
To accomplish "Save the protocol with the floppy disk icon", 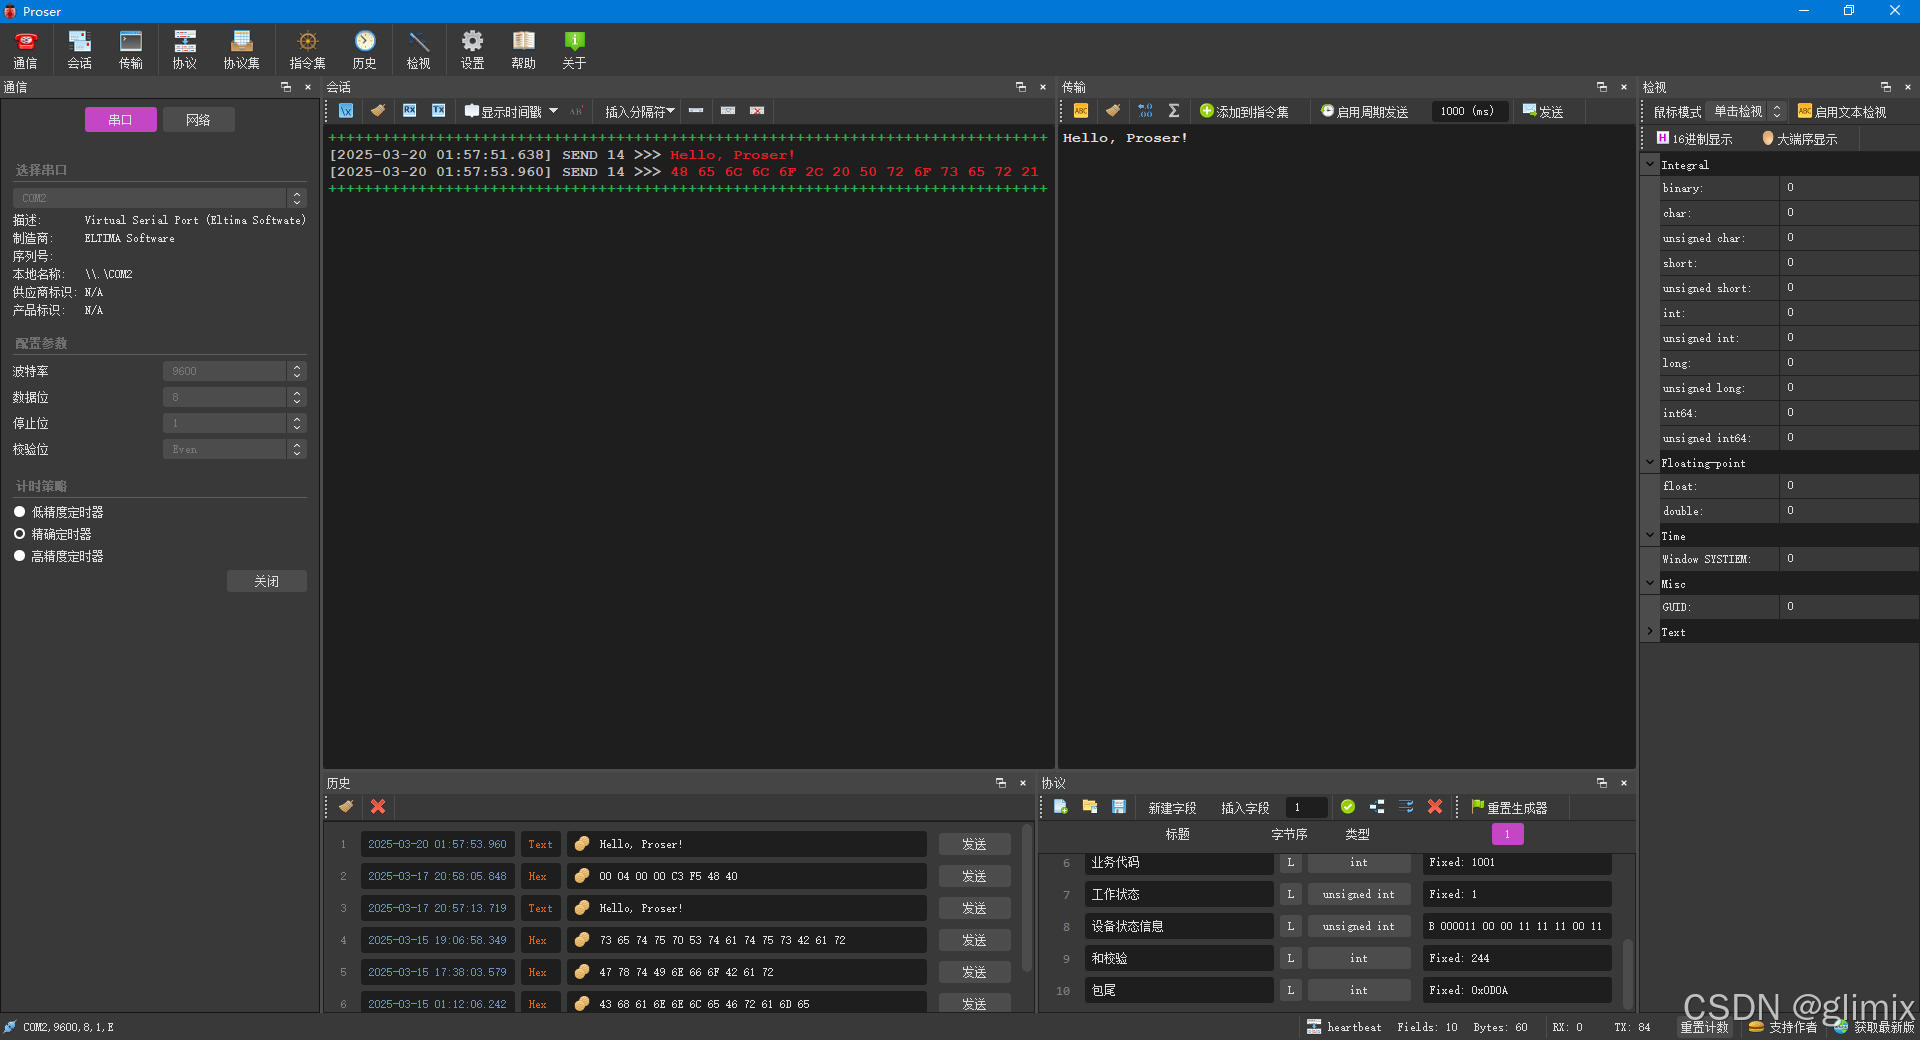I will pos(1119,807).
